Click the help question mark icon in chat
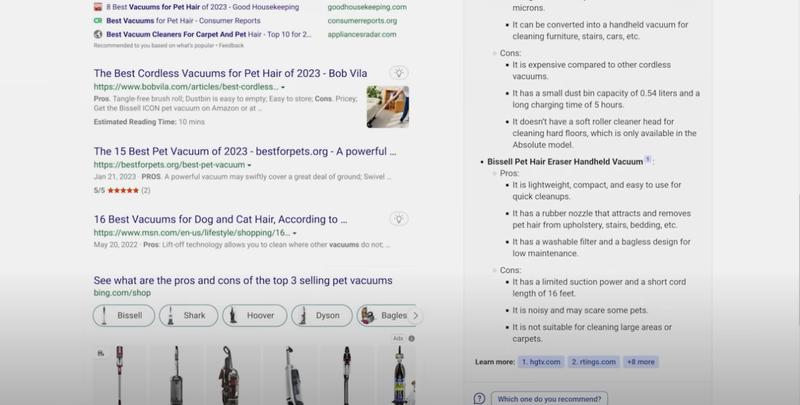800x405 pixels. [480, 398]
